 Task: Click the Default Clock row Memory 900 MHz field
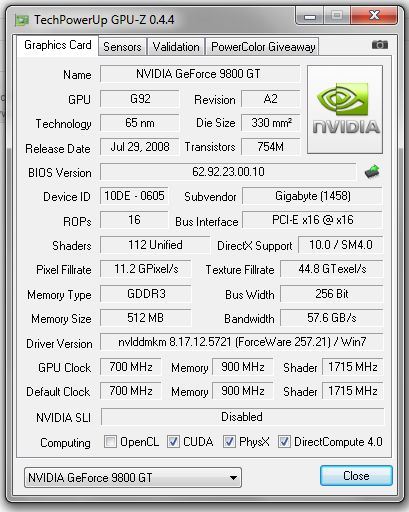(x=243, y=391)
